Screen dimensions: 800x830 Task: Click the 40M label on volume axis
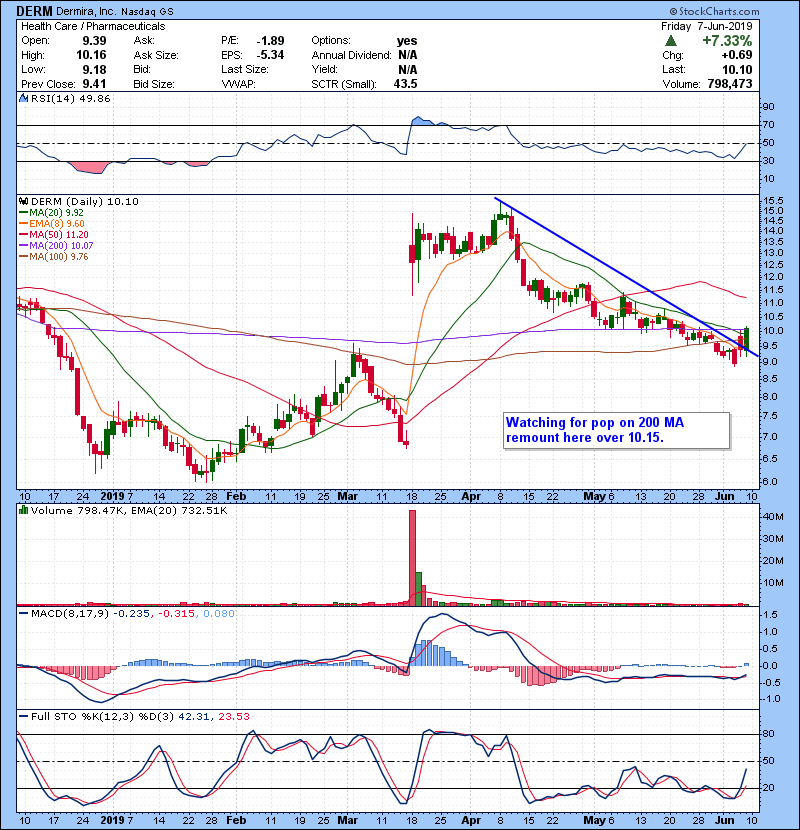point(772,517)
